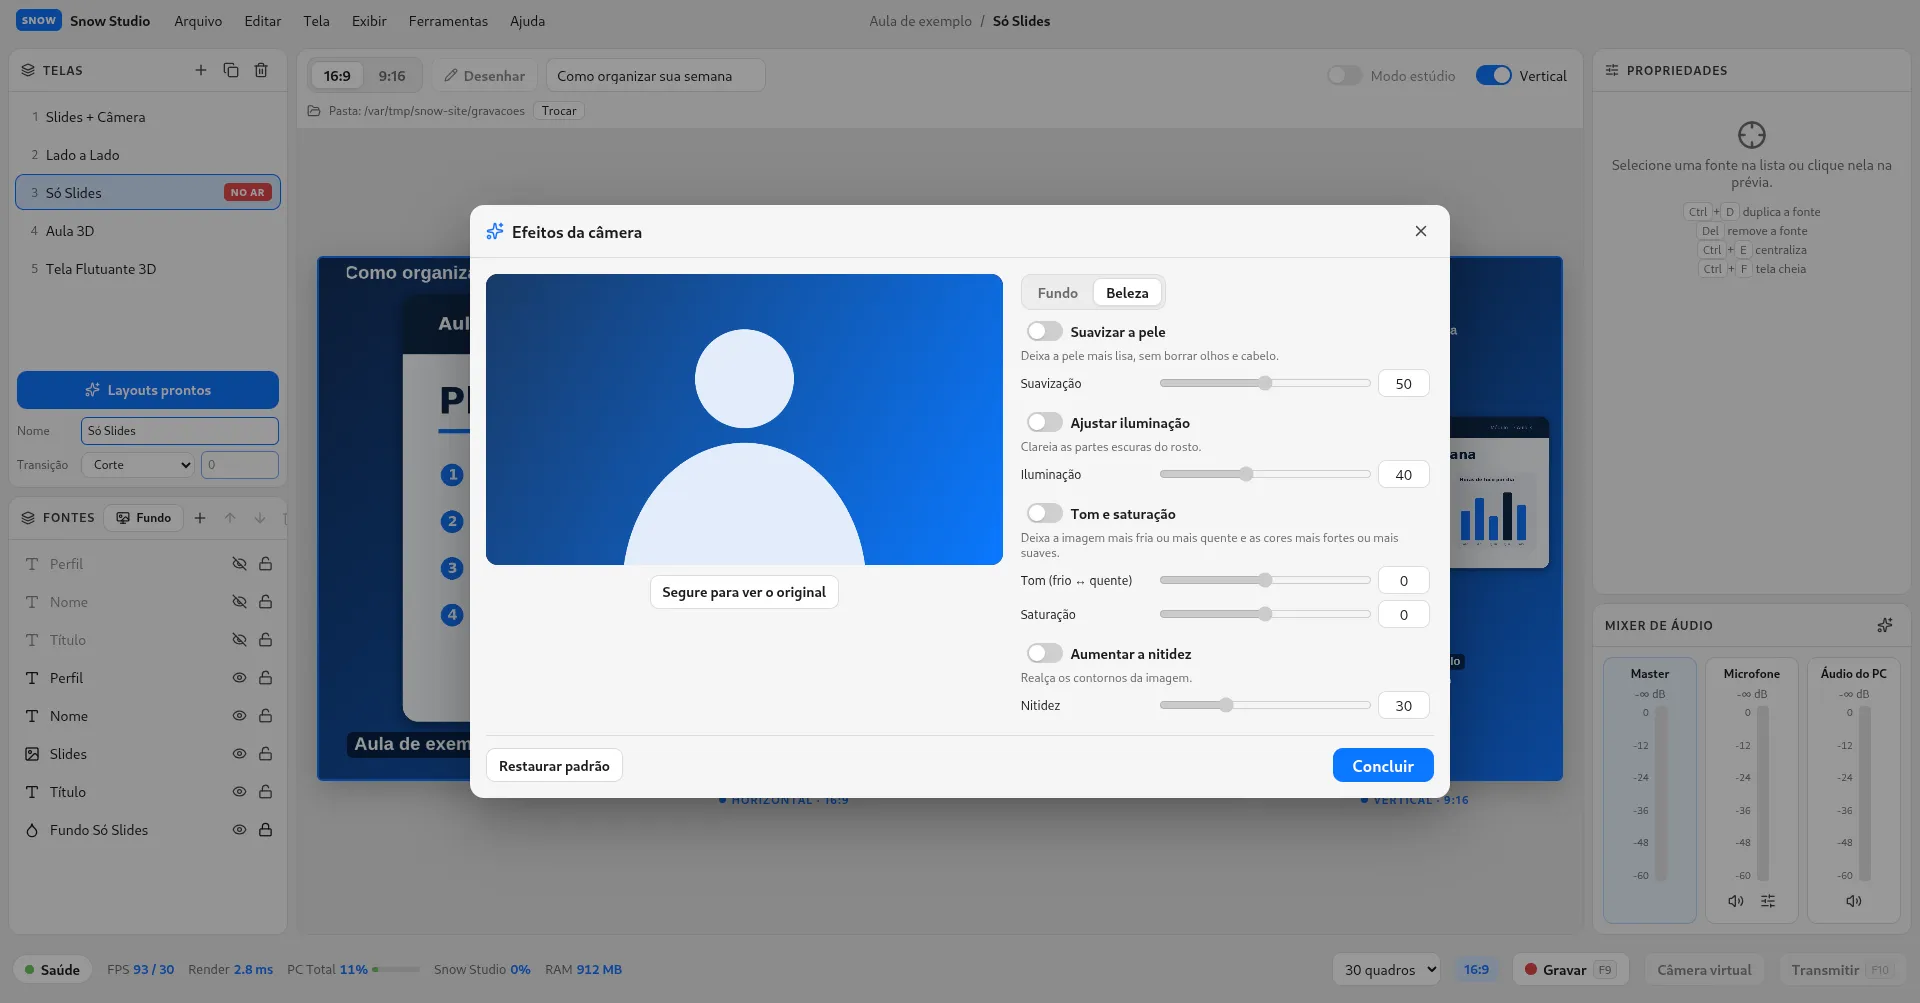Turn off the Vertical switch
Image resolution: width=1920 pixels, height=1003 pixels.
click(1494, 76)
